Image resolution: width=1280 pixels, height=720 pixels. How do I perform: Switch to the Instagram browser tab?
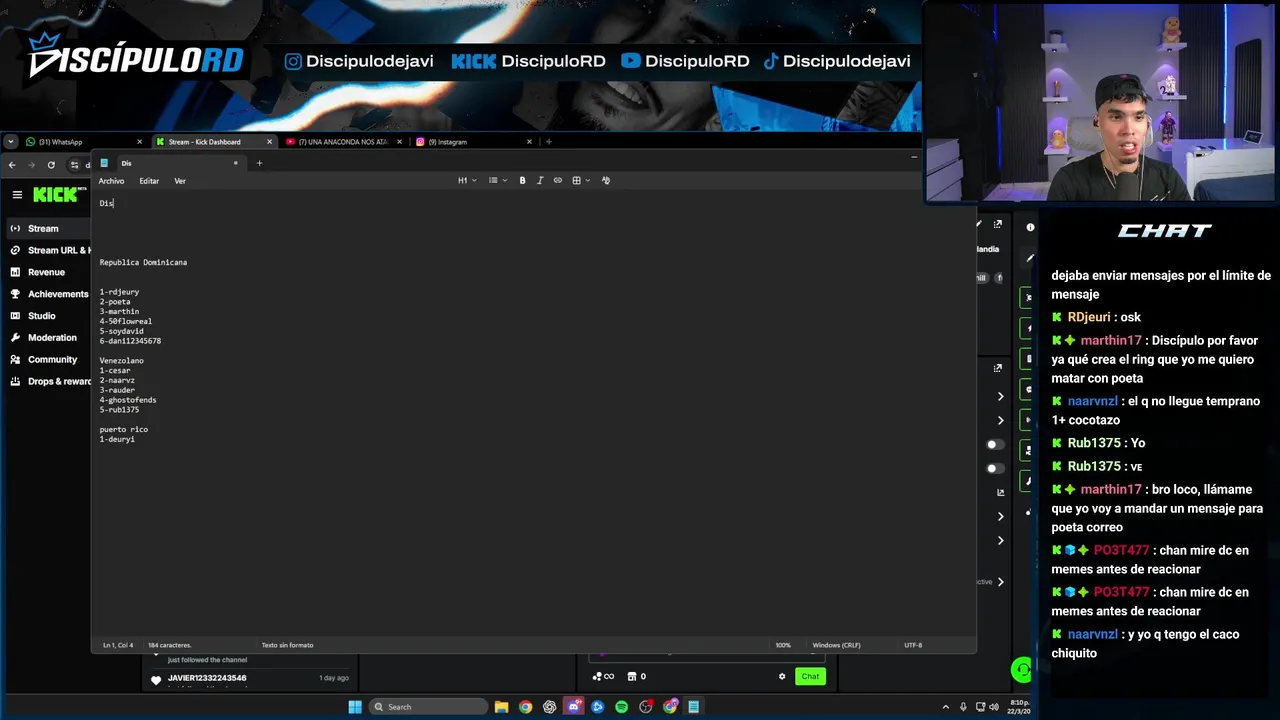472,142
